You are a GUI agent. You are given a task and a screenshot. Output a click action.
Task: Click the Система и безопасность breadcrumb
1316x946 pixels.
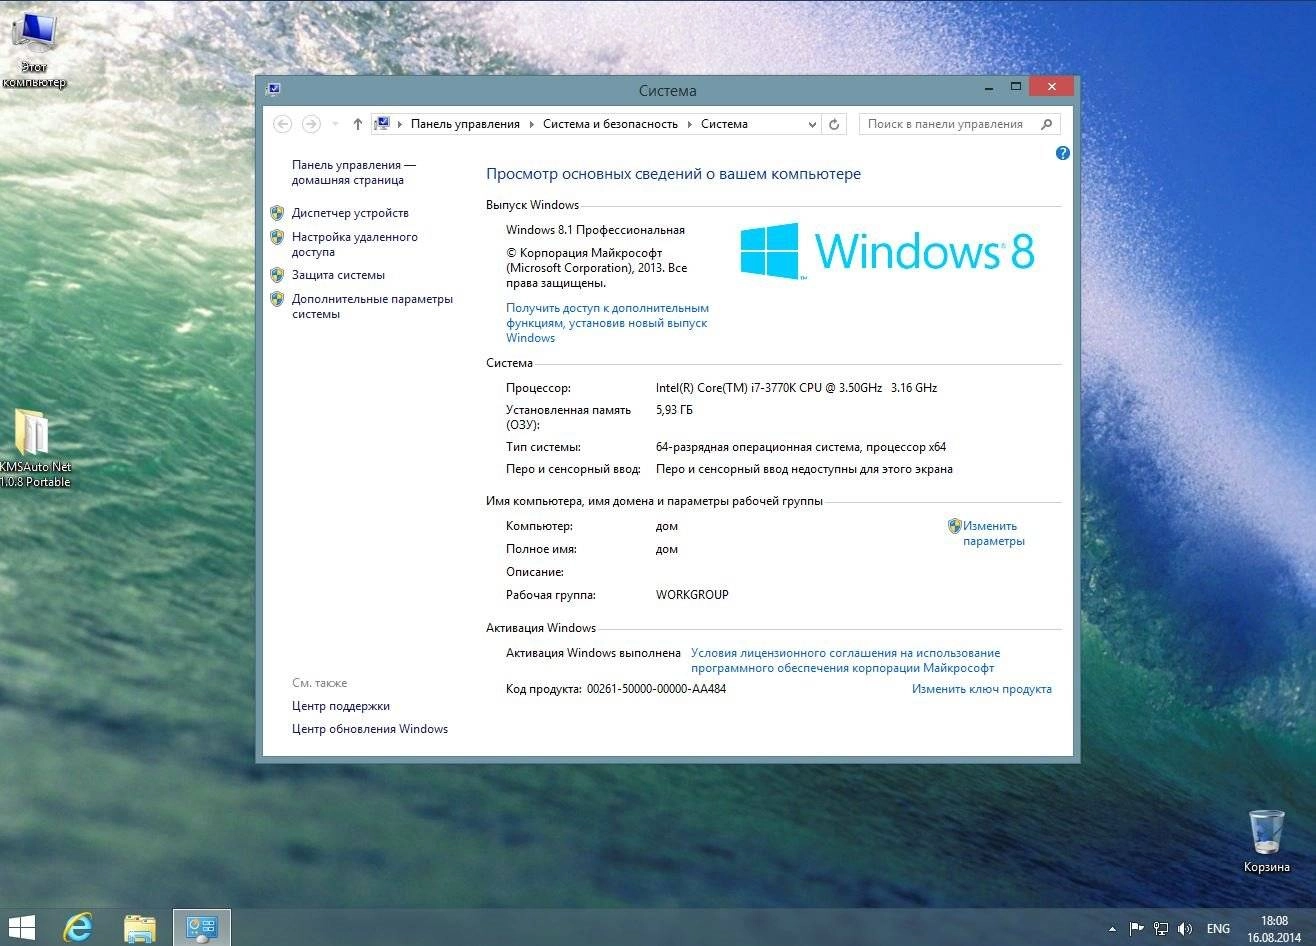[610, 124]
